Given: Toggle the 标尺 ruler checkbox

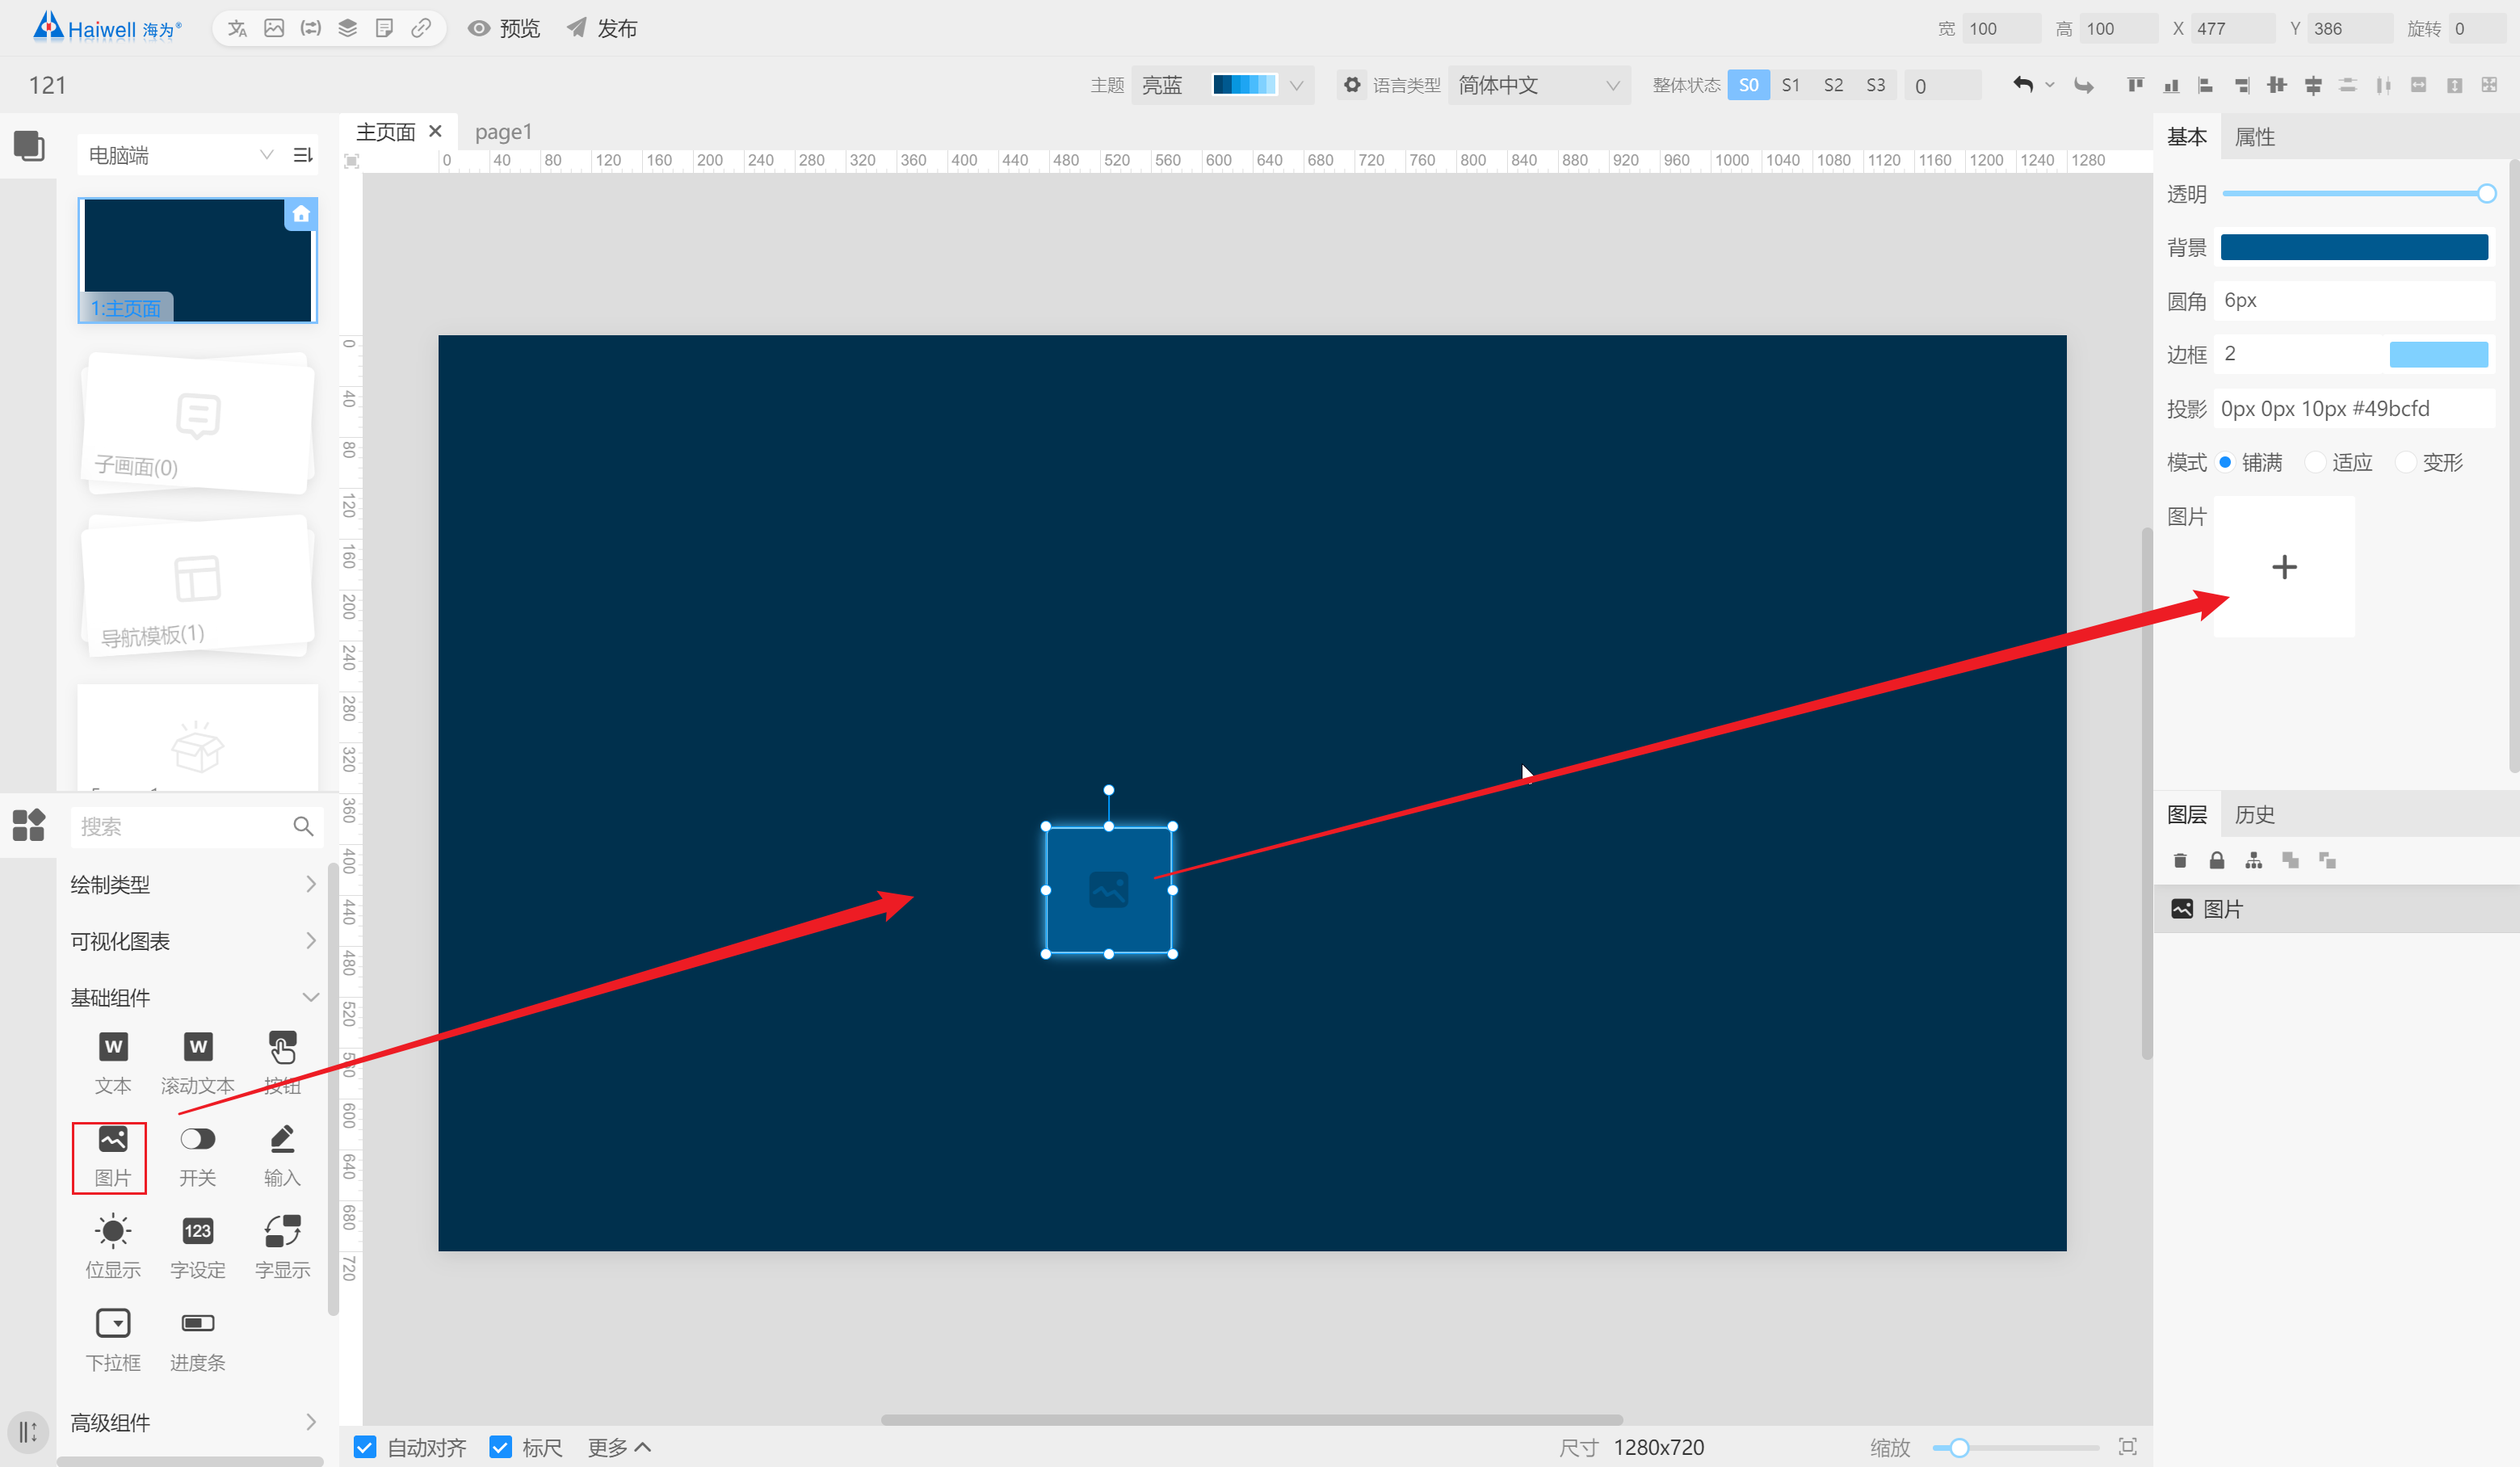Looking at the screenshot, I should 501,1447.
